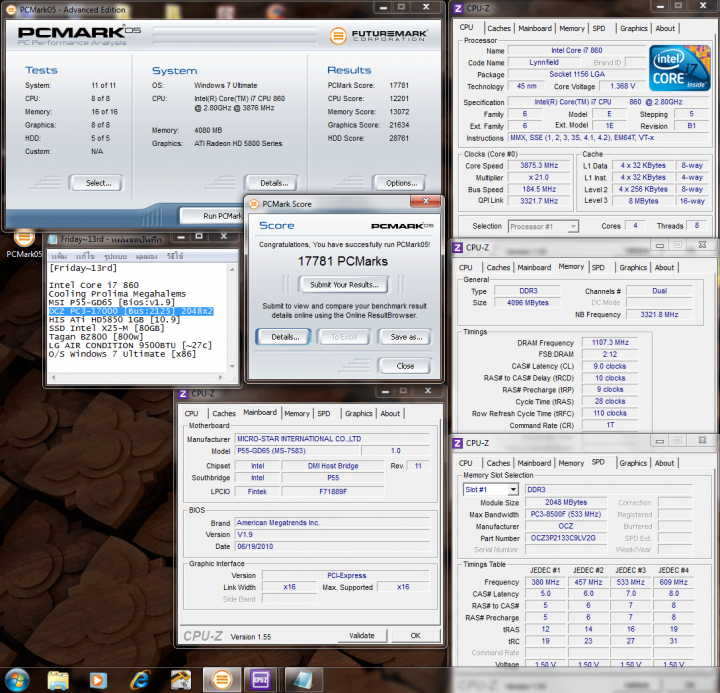Open Windows Explorer from taskbar

[58, 680]
